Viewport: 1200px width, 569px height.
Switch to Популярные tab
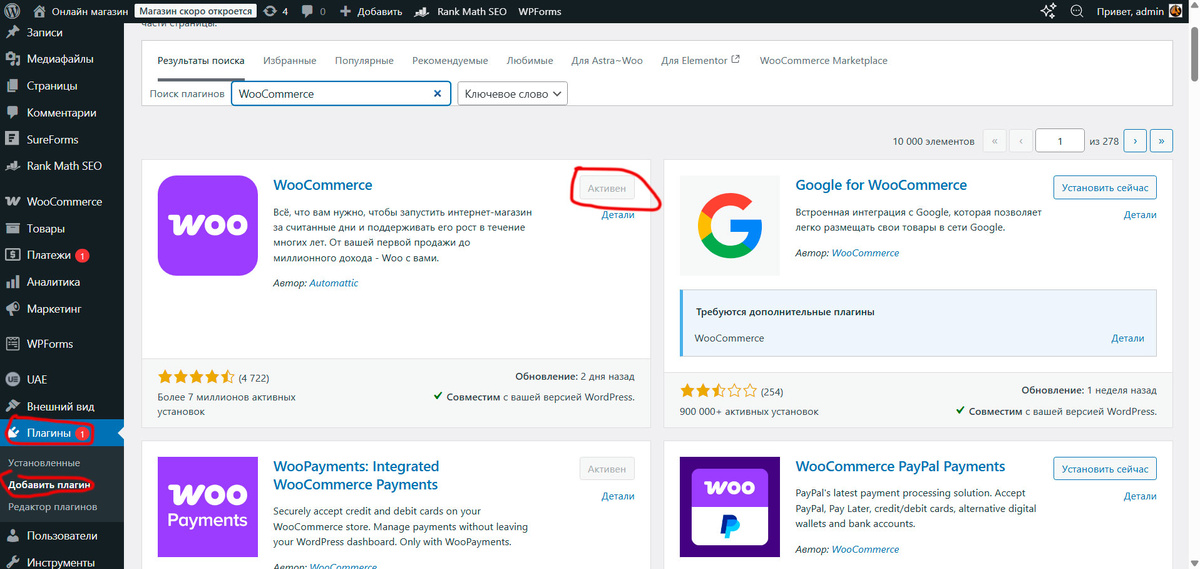pyautogui.click(x=364, y=61)
